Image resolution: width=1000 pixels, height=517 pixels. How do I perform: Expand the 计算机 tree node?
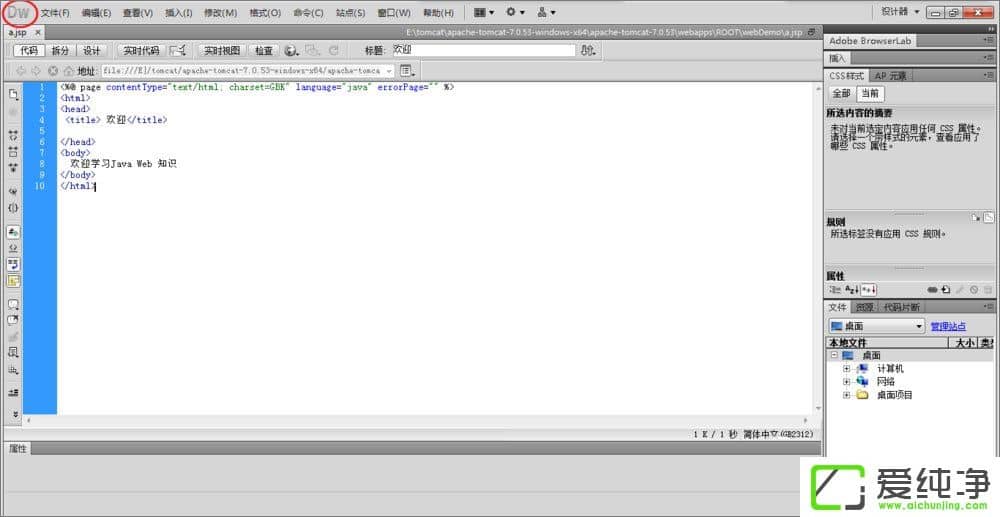click(846, 368)
